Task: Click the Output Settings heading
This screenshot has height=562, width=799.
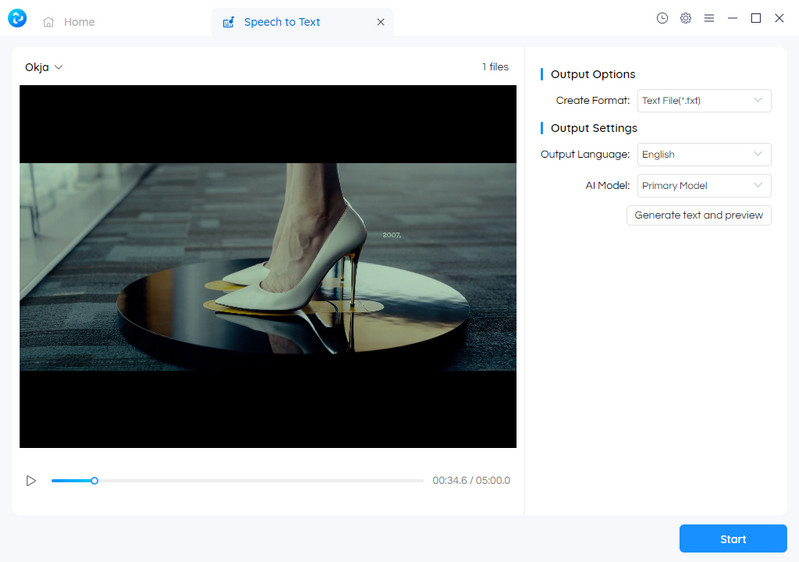Action: pyautogui.click(x=594, y=128)
